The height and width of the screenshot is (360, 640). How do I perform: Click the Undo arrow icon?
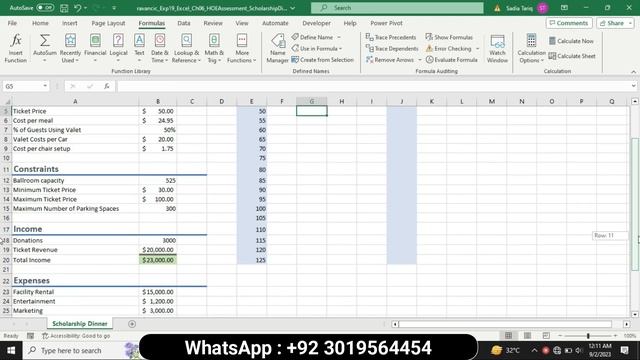tap(78, 8)
